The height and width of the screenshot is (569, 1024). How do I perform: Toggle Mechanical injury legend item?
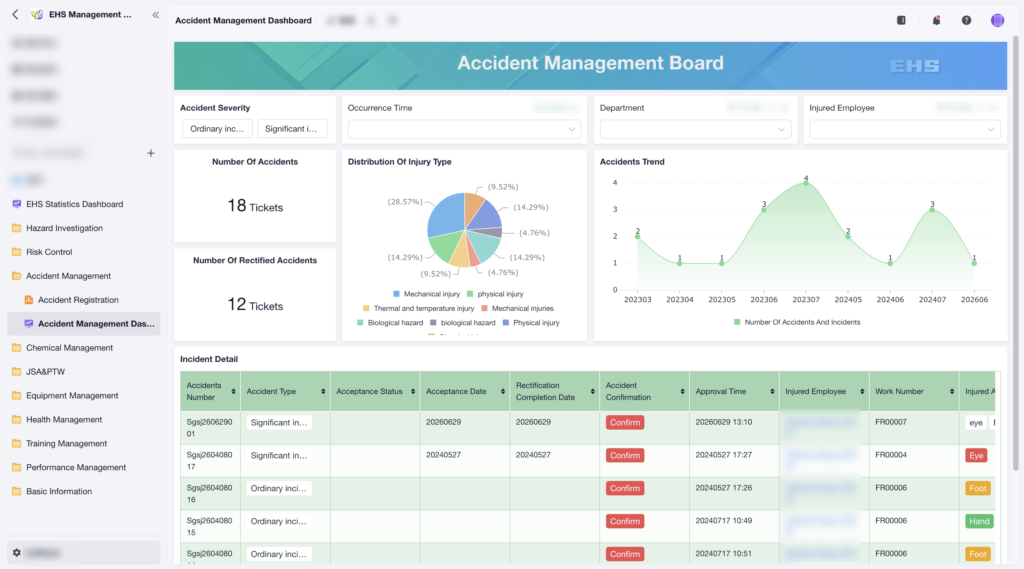tap(426, 294)
